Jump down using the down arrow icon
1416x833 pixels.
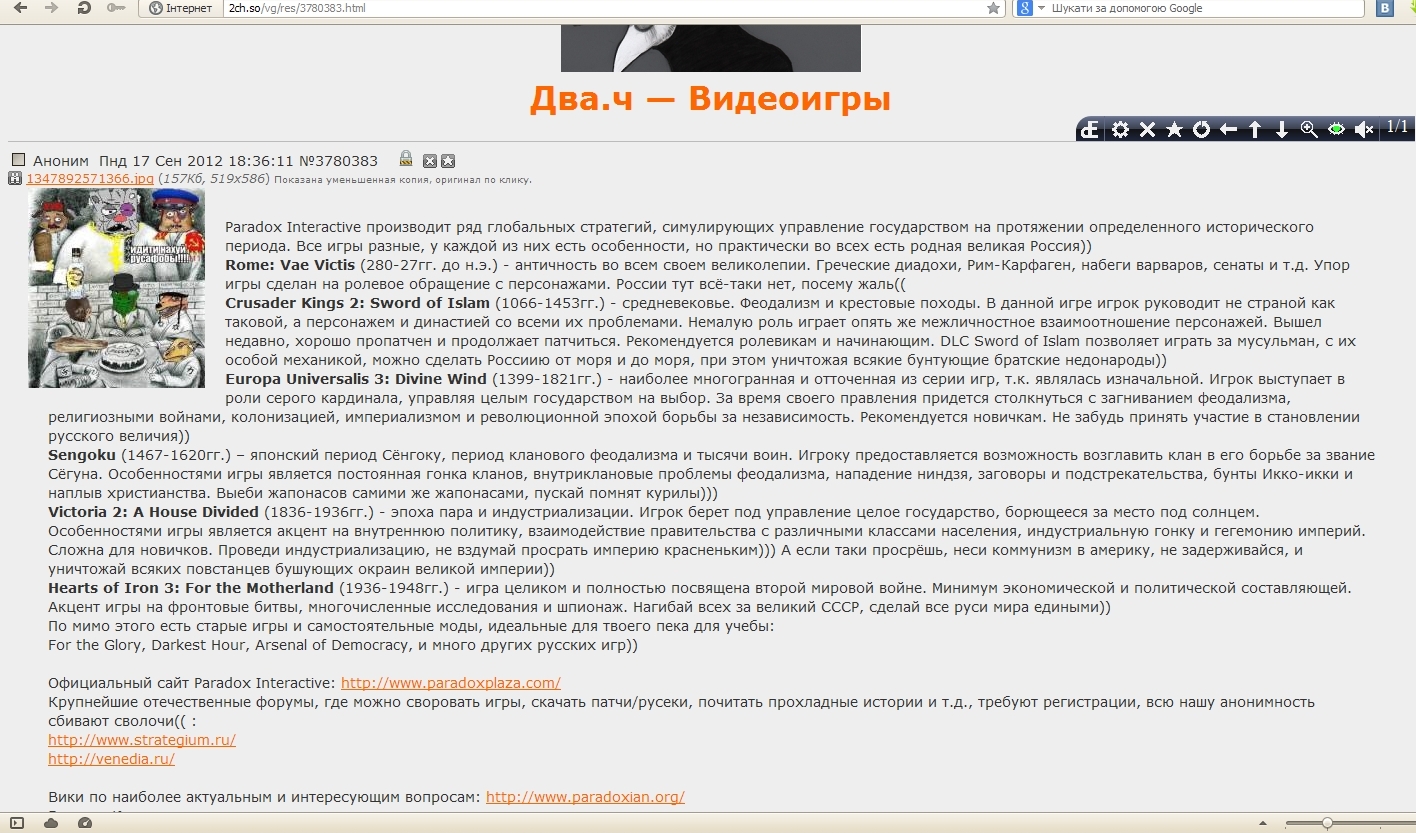[1282, 130]
